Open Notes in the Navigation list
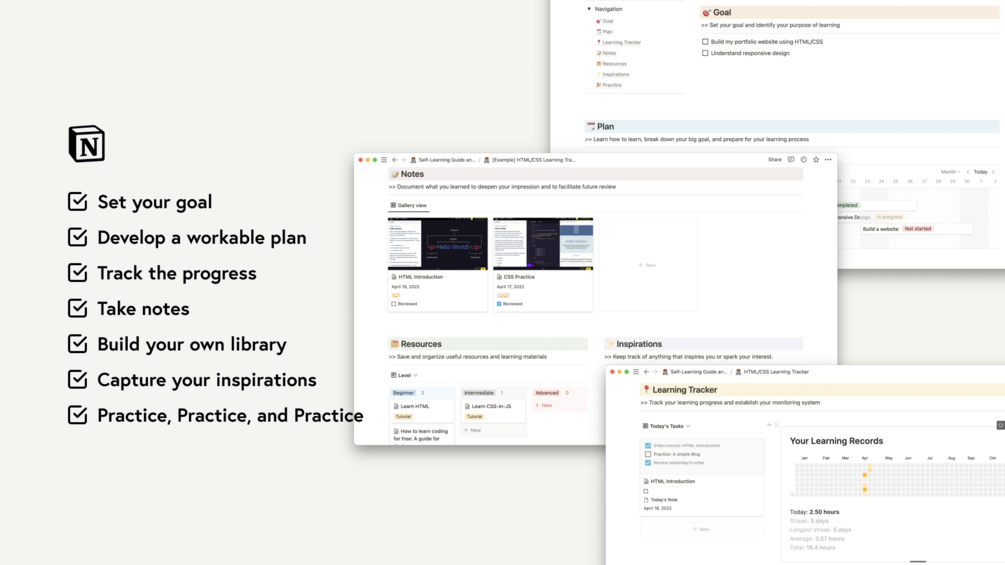The image size is (1005, 565). tap(606, 53)
